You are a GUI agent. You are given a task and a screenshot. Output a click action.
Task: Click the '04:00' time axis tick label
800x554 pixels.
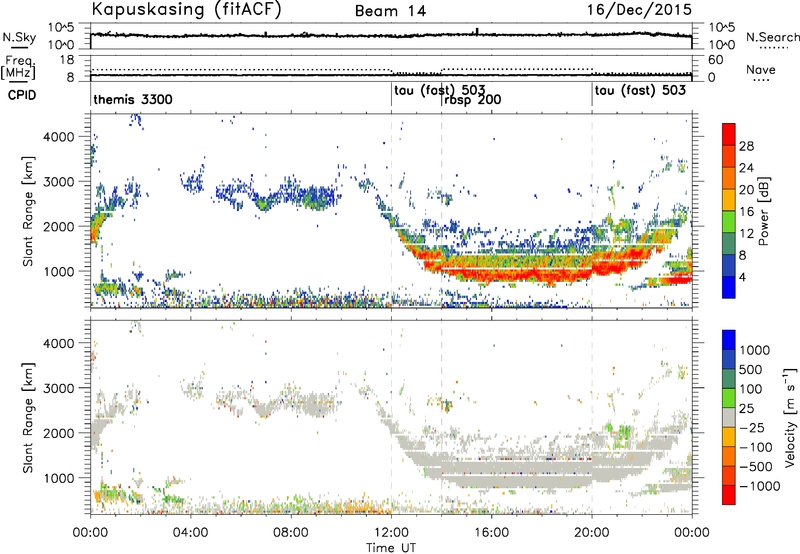click(190, 533)
